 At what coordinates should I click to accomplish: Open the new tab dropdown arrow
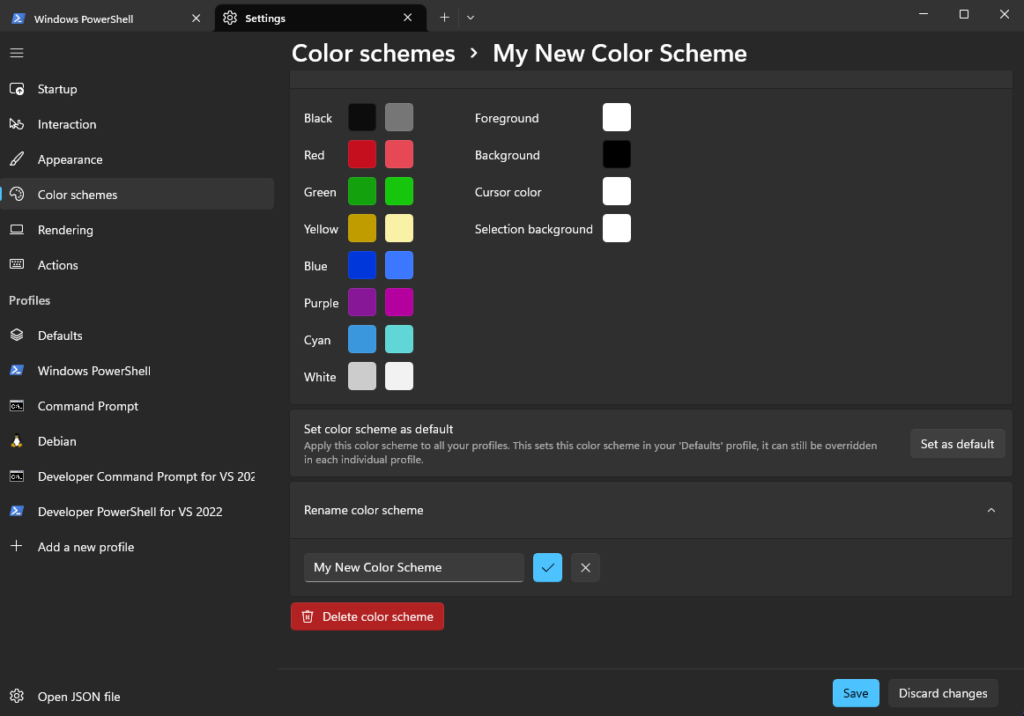(471, 17)
